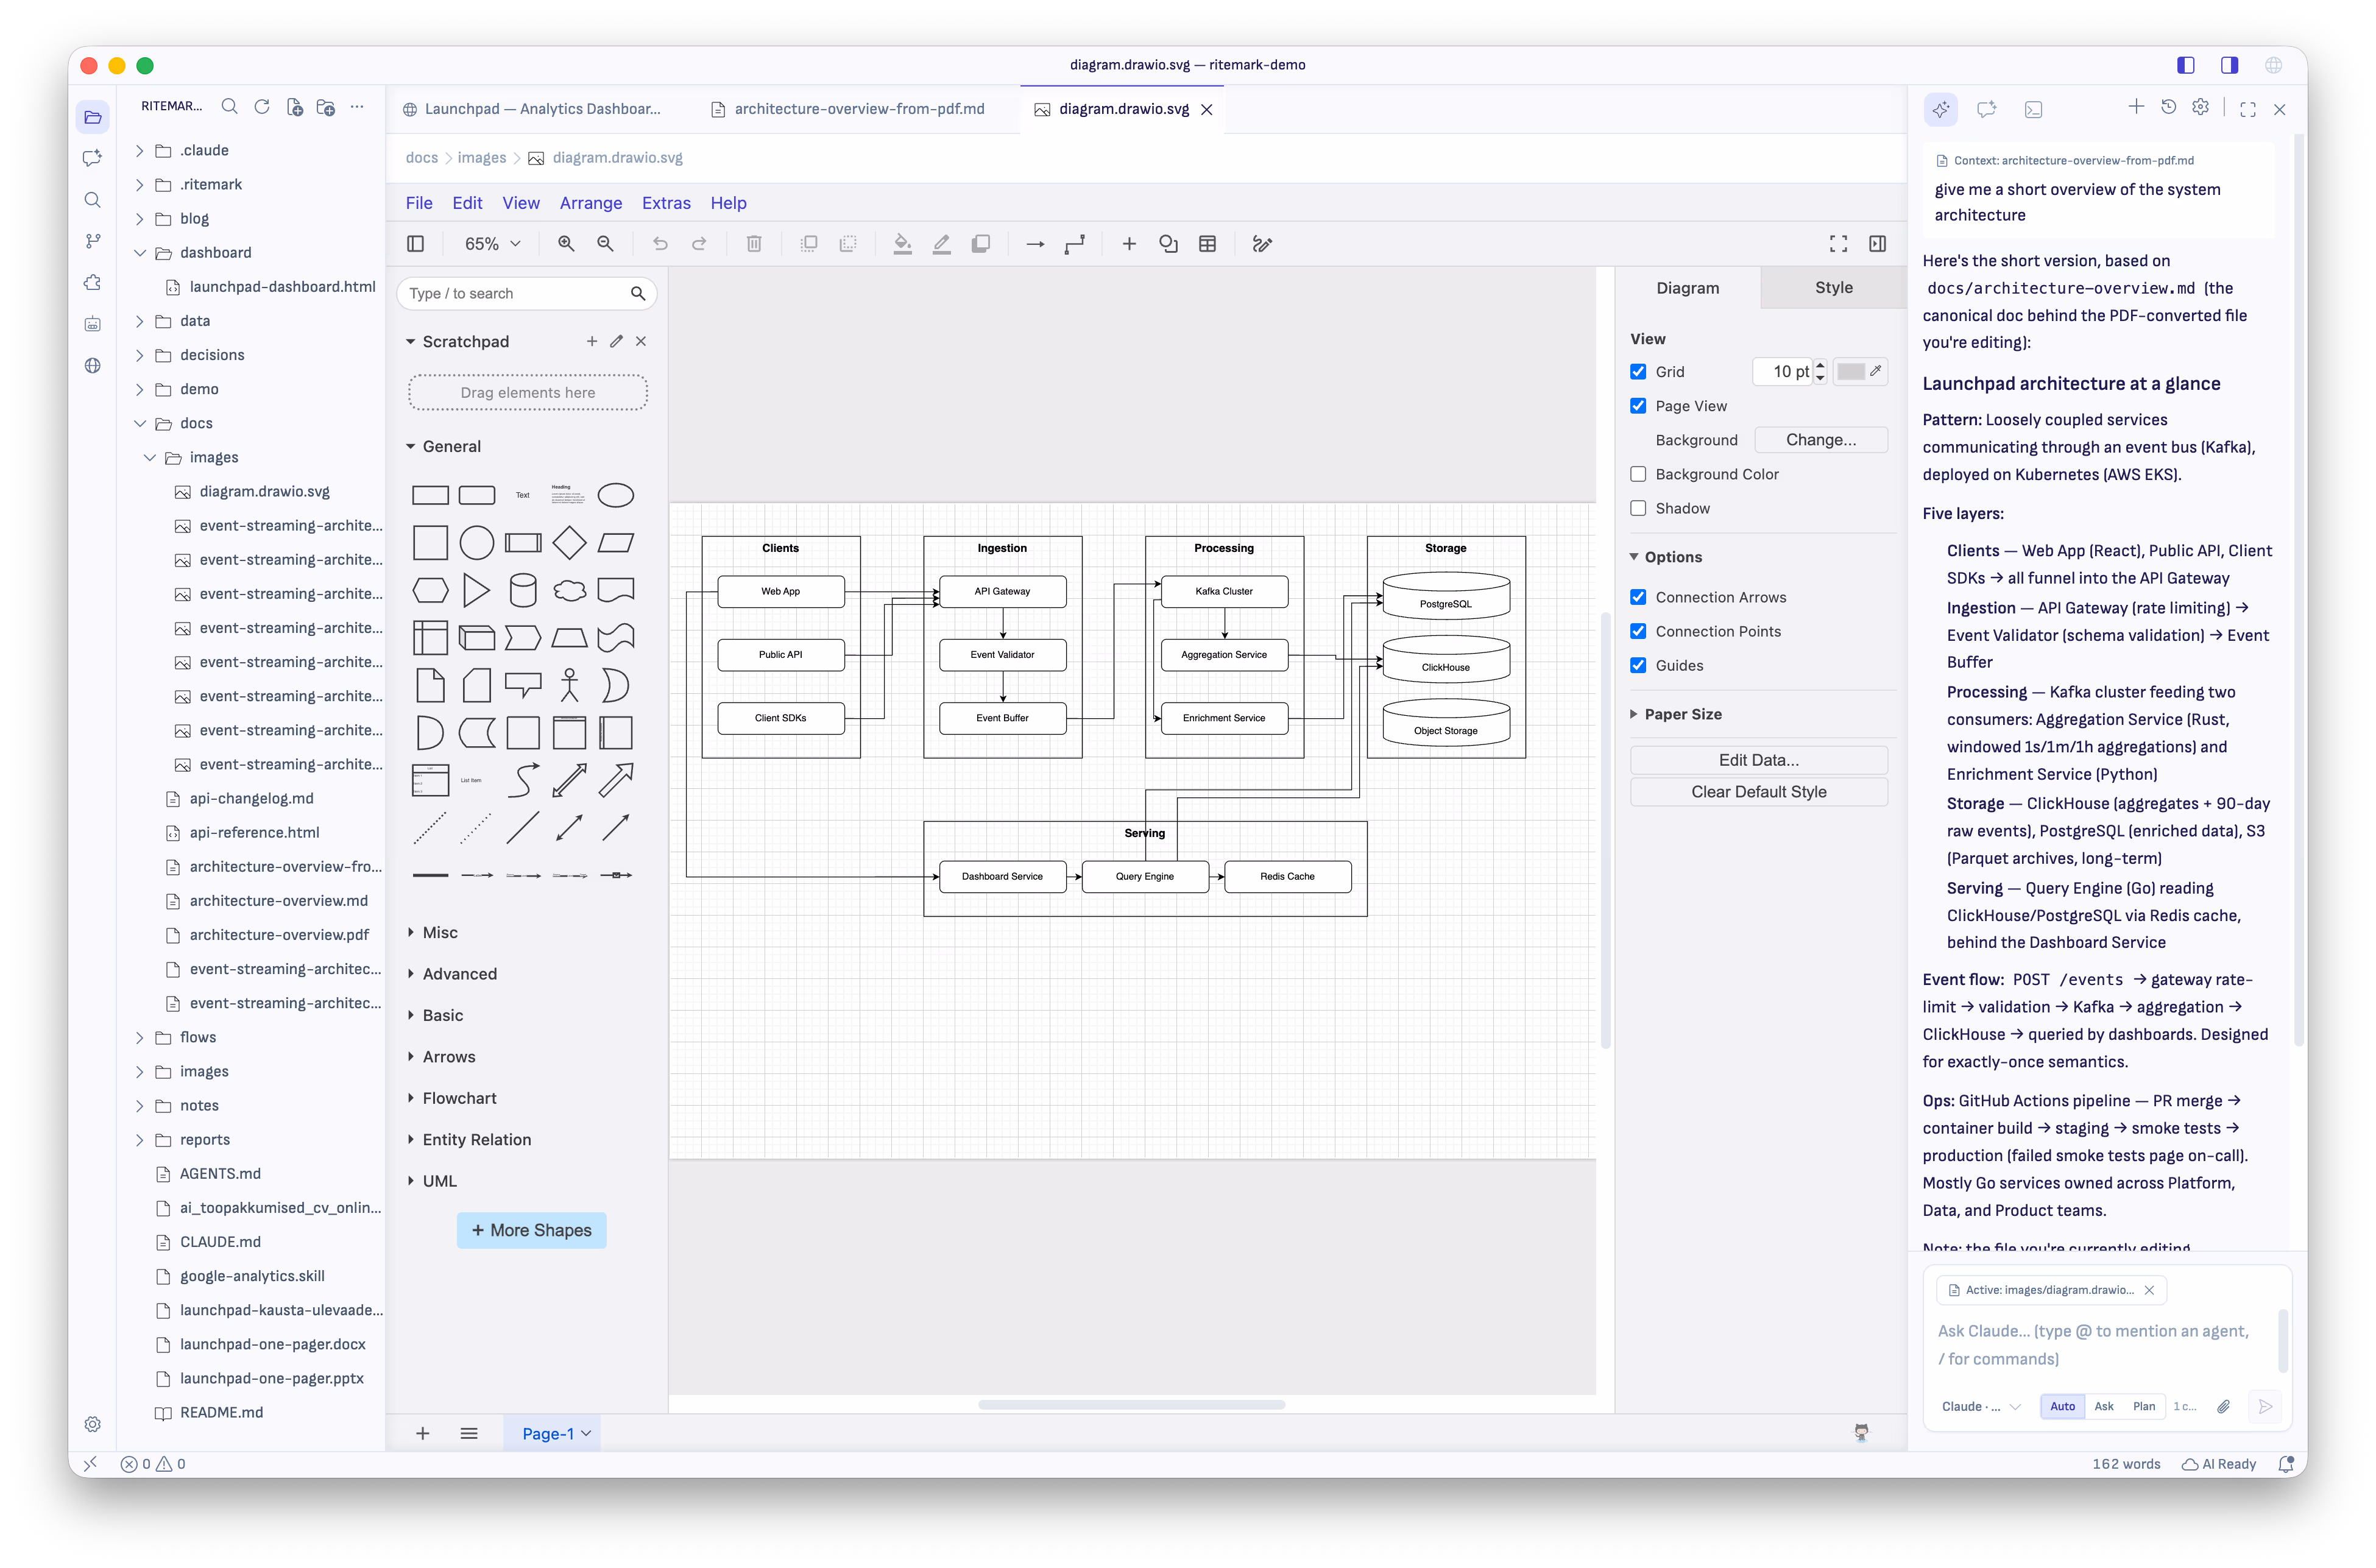This screenshot has width=2376, height=1568.
Task: Open source control in activity bar
Action: [x=93, y=241]
